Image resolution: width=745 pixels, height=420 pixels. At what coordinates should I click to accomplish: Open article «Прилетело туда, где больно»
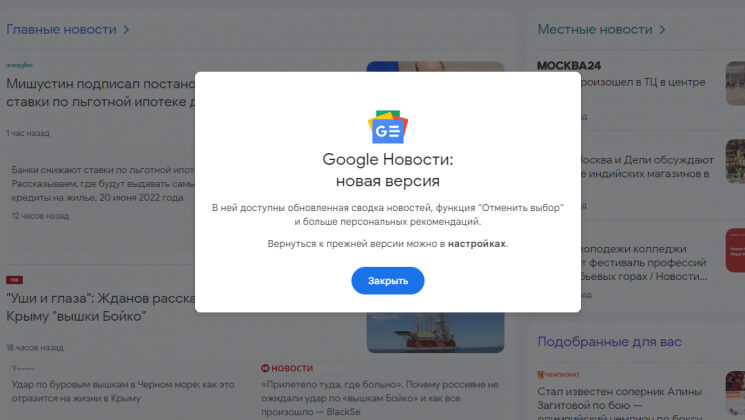coord(380,398)
